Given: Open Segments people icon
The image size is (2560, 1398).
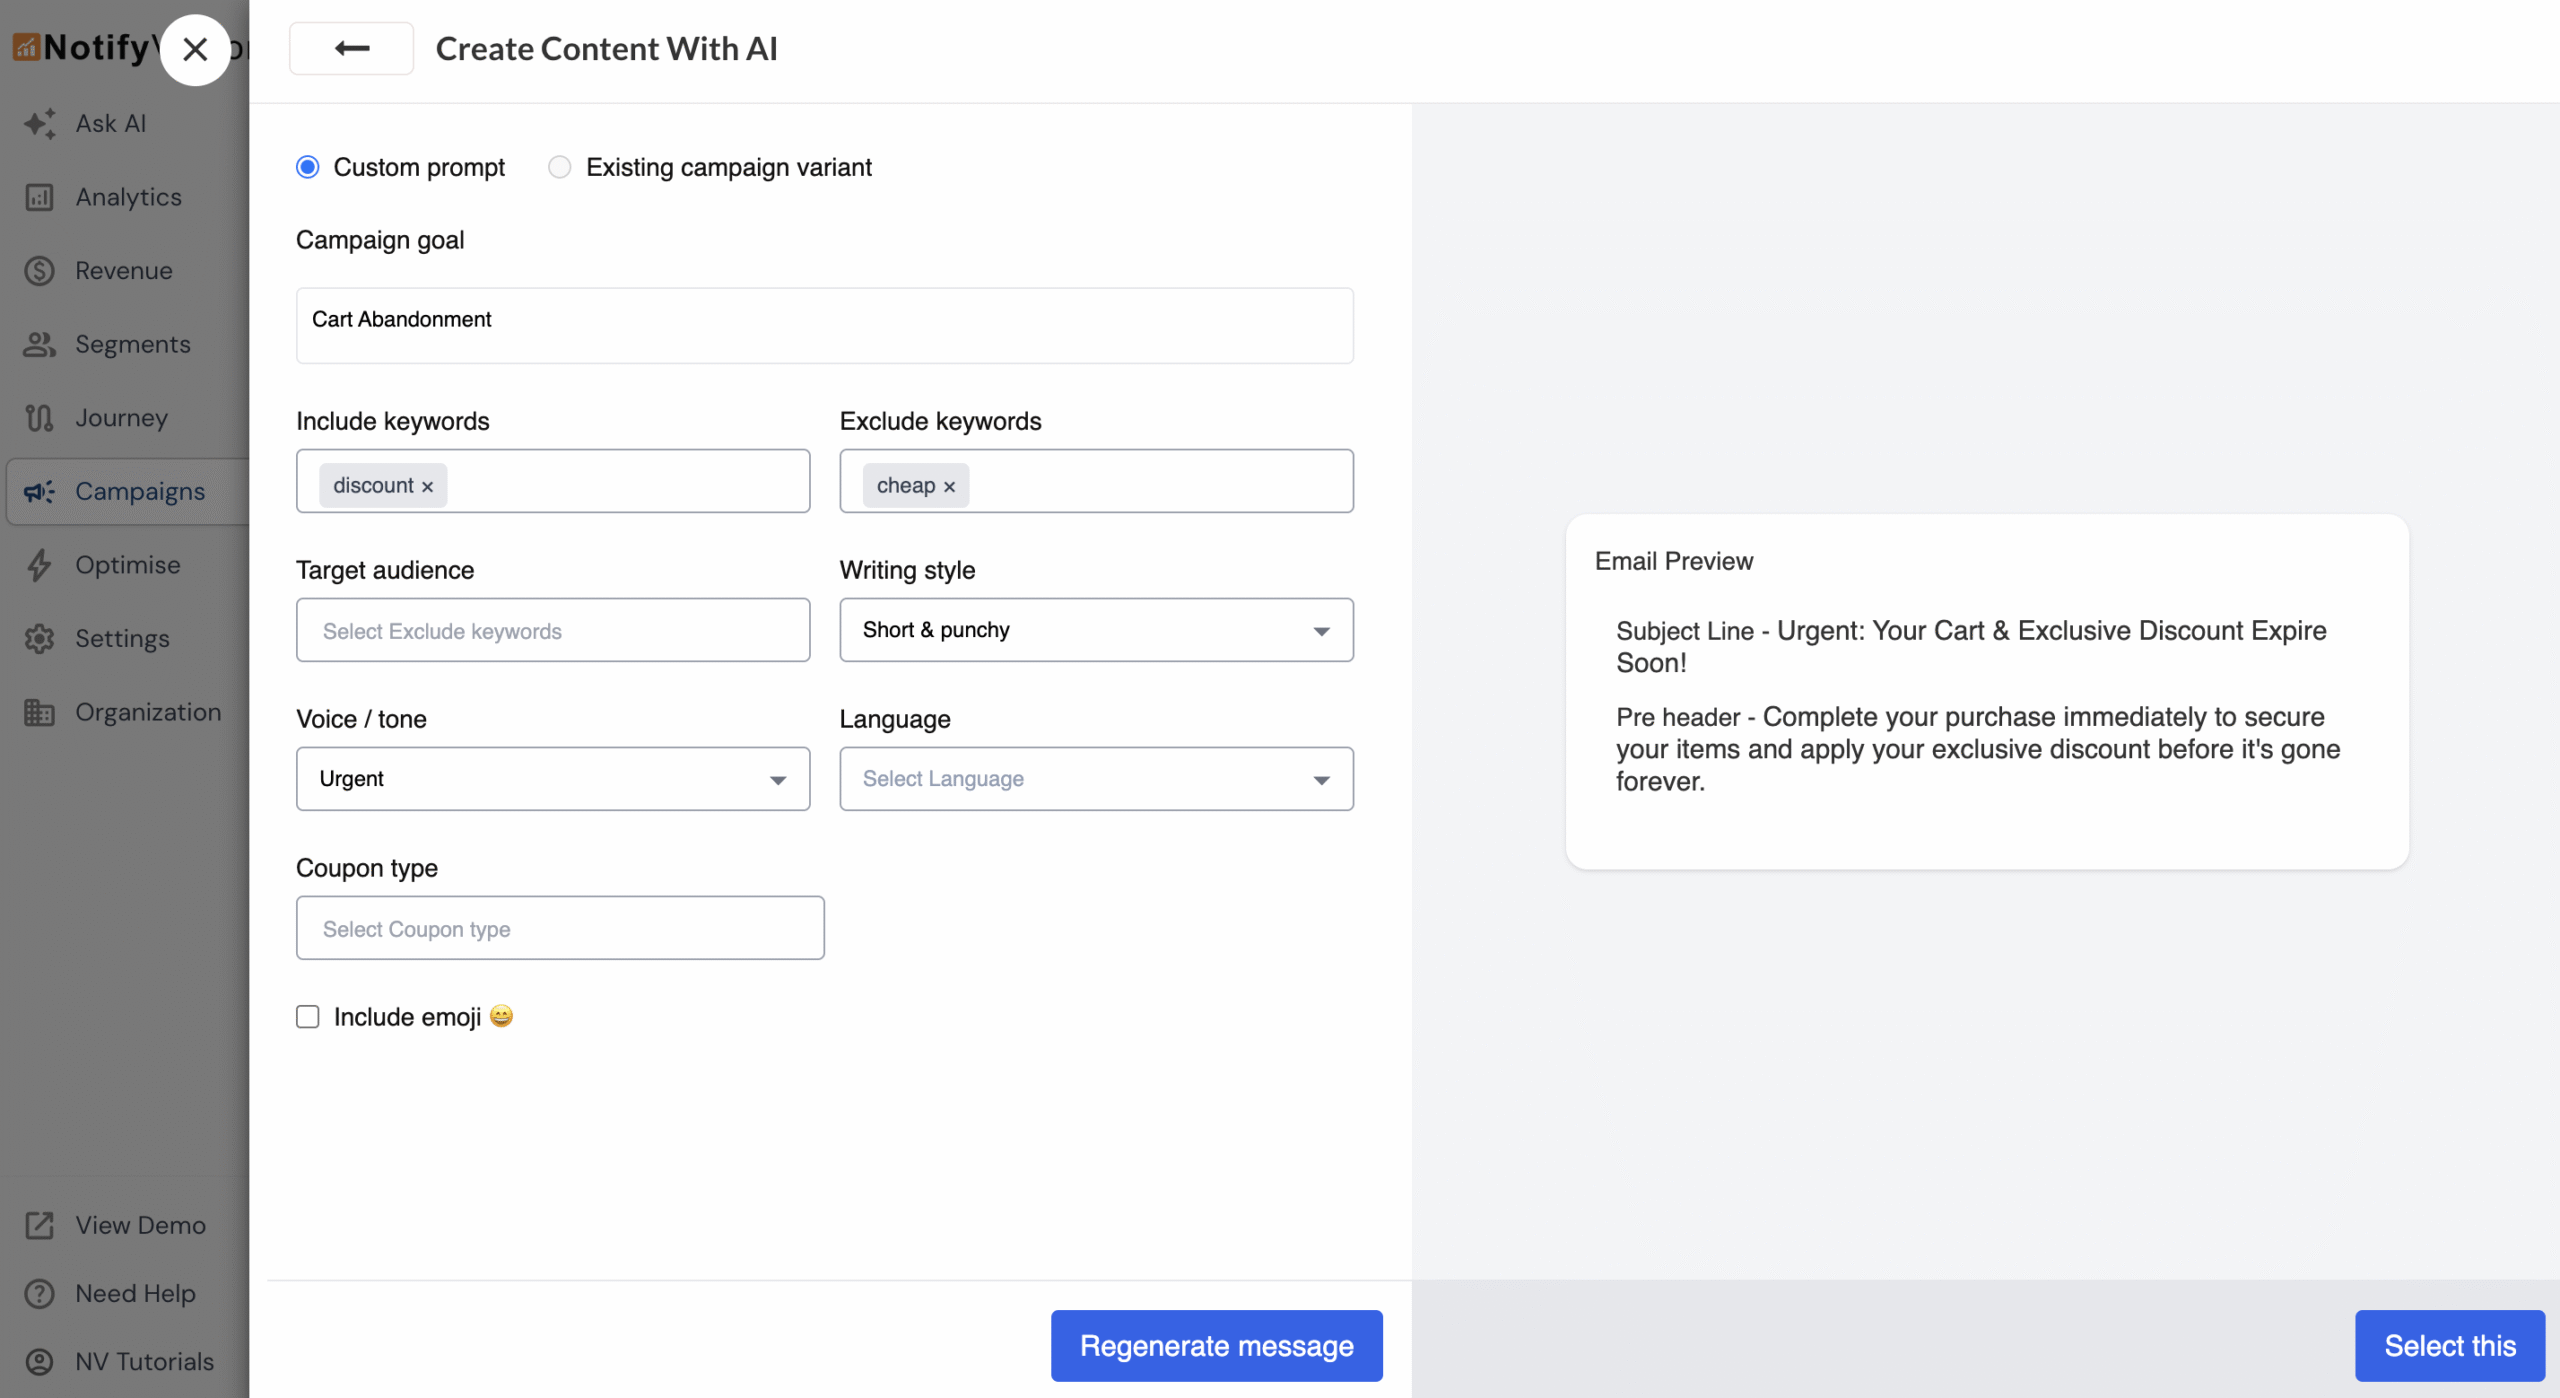Looking at the screenshot, I should [40, 345].
